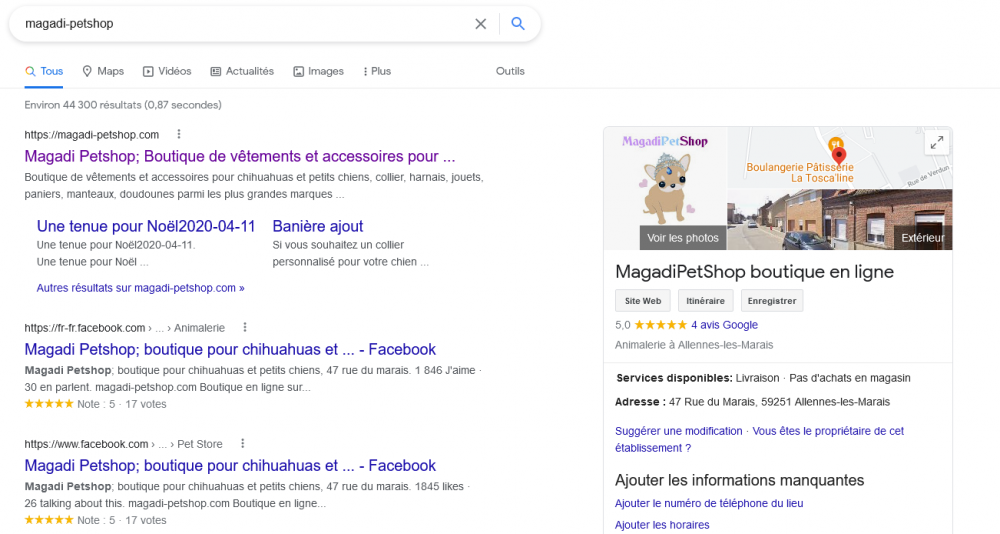Image resolution: width=1000 pixels, height=534 pixels.
Task: Switch to the Maps tab
Action: [103, 71]
